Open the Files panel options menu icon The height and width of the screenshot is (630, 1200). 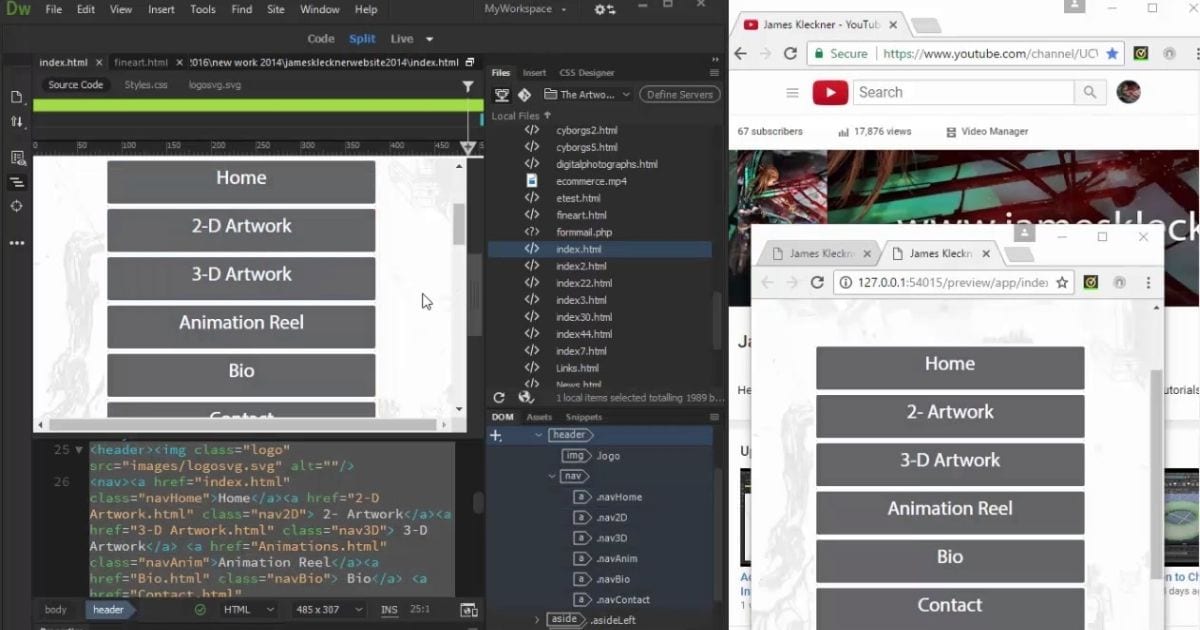pyautogui.click(x=714, y=73)
